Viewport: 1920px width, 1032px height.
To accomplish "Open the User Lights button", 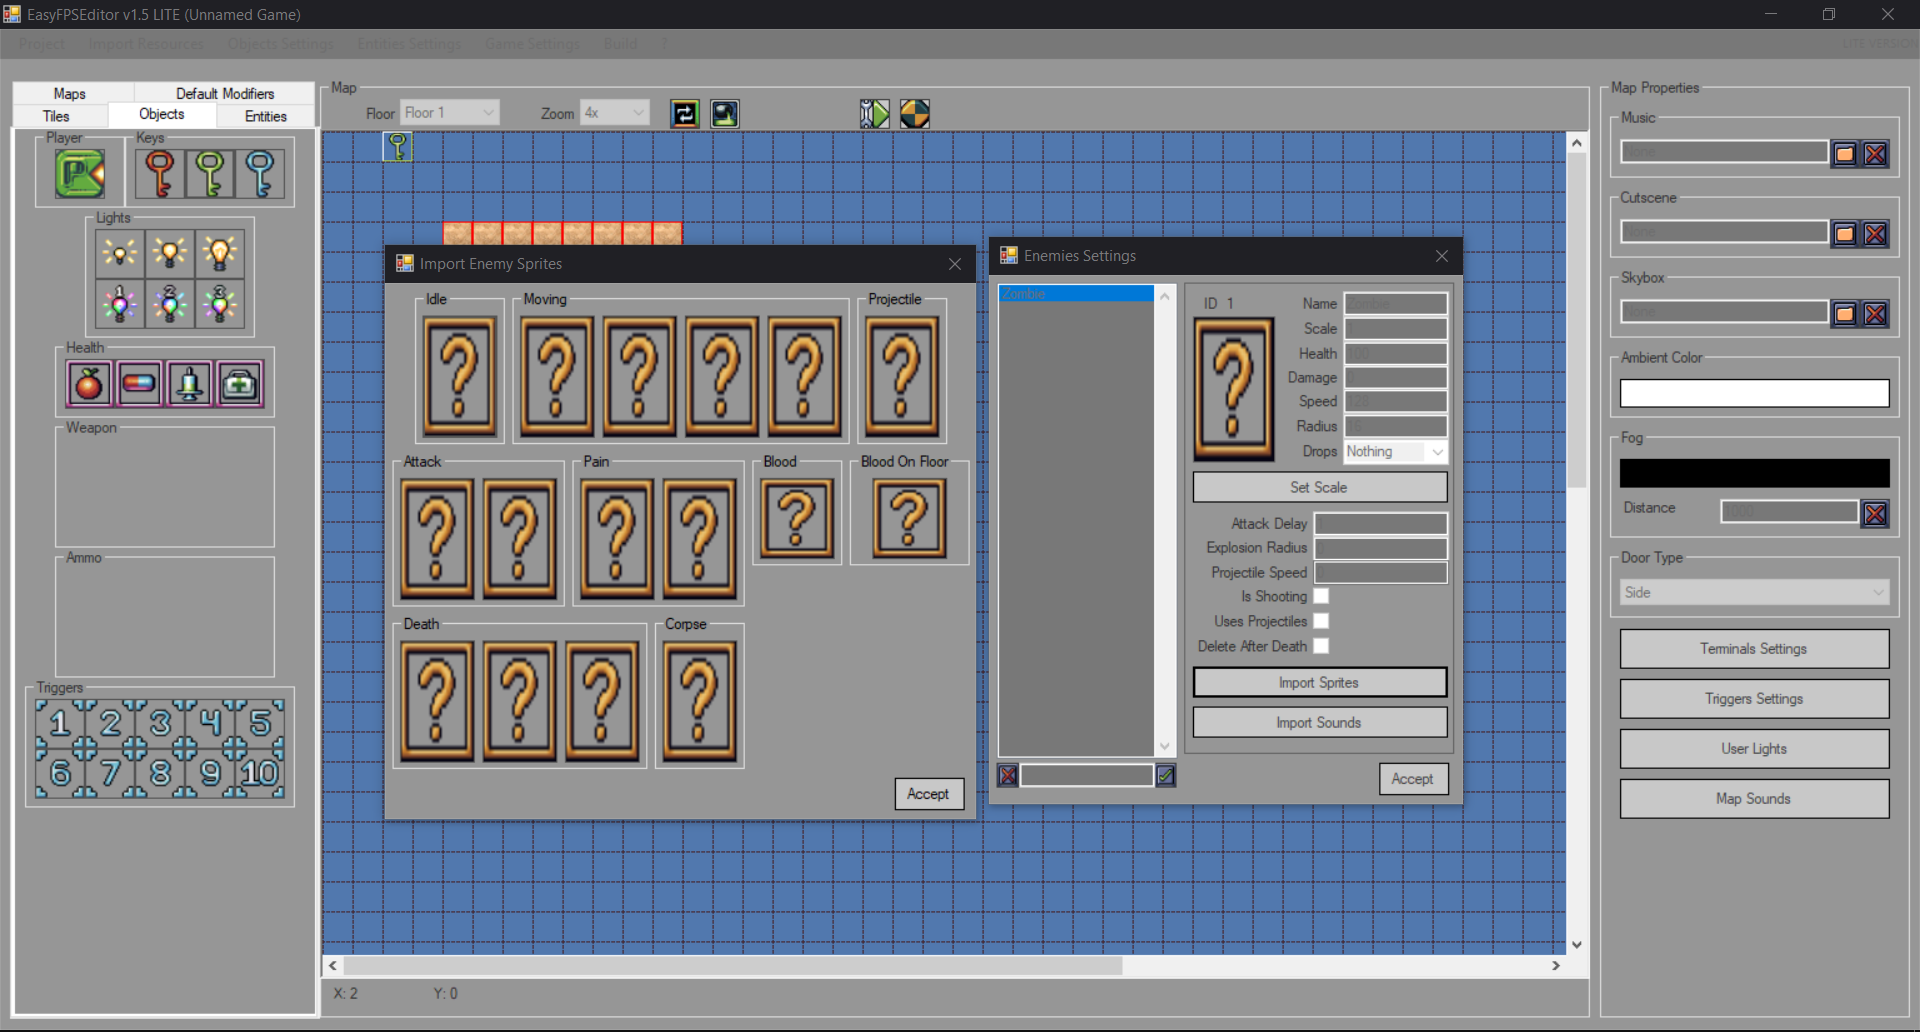I will tap(1755, 749).
